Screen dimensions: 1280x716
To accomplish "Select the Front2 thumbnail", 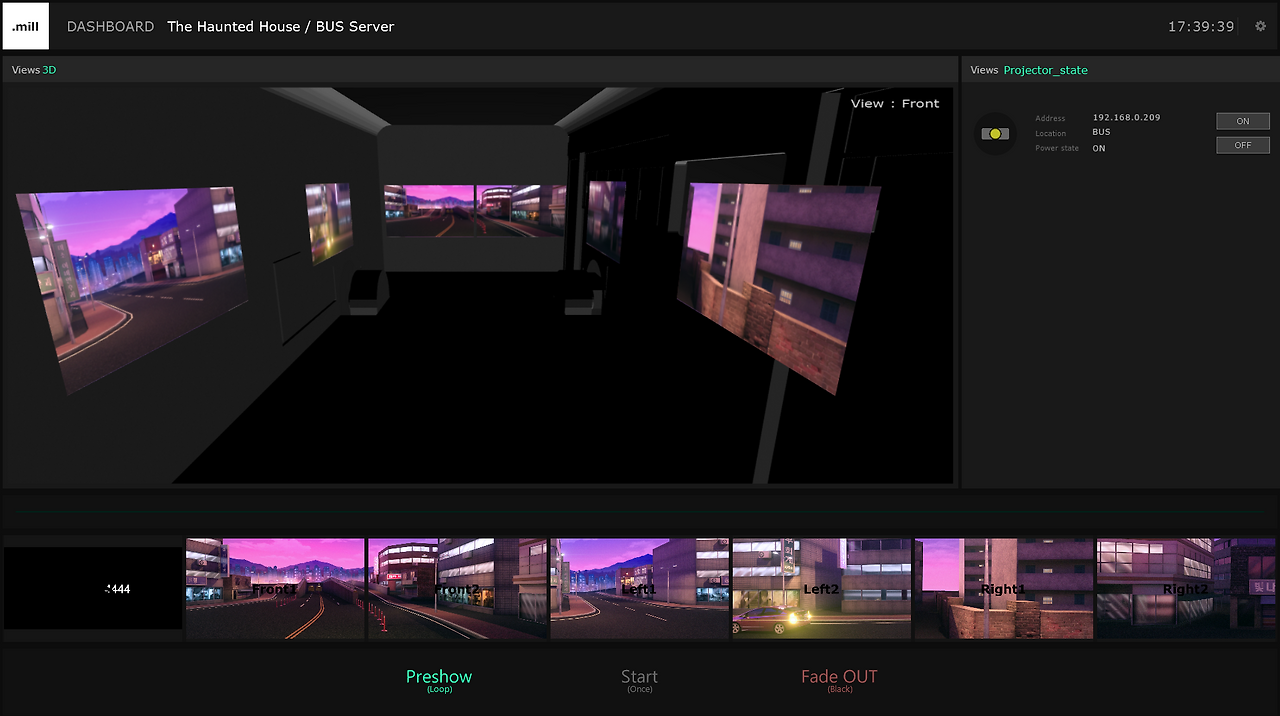I will (457, 589).
